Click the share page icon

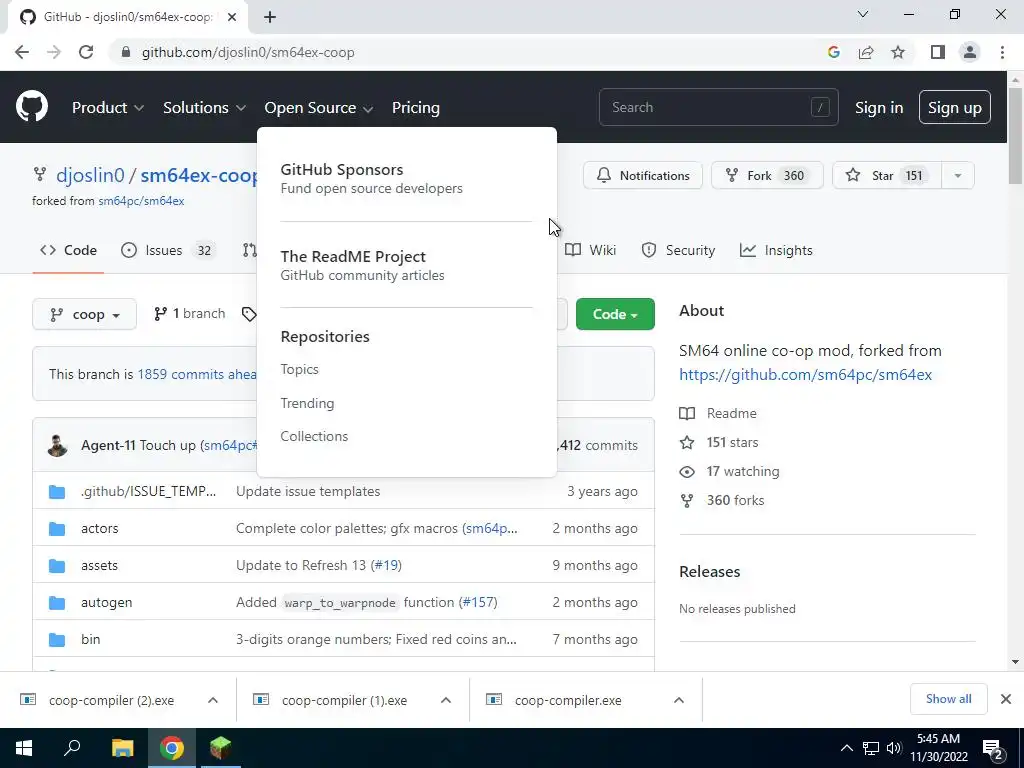point(866,52)
